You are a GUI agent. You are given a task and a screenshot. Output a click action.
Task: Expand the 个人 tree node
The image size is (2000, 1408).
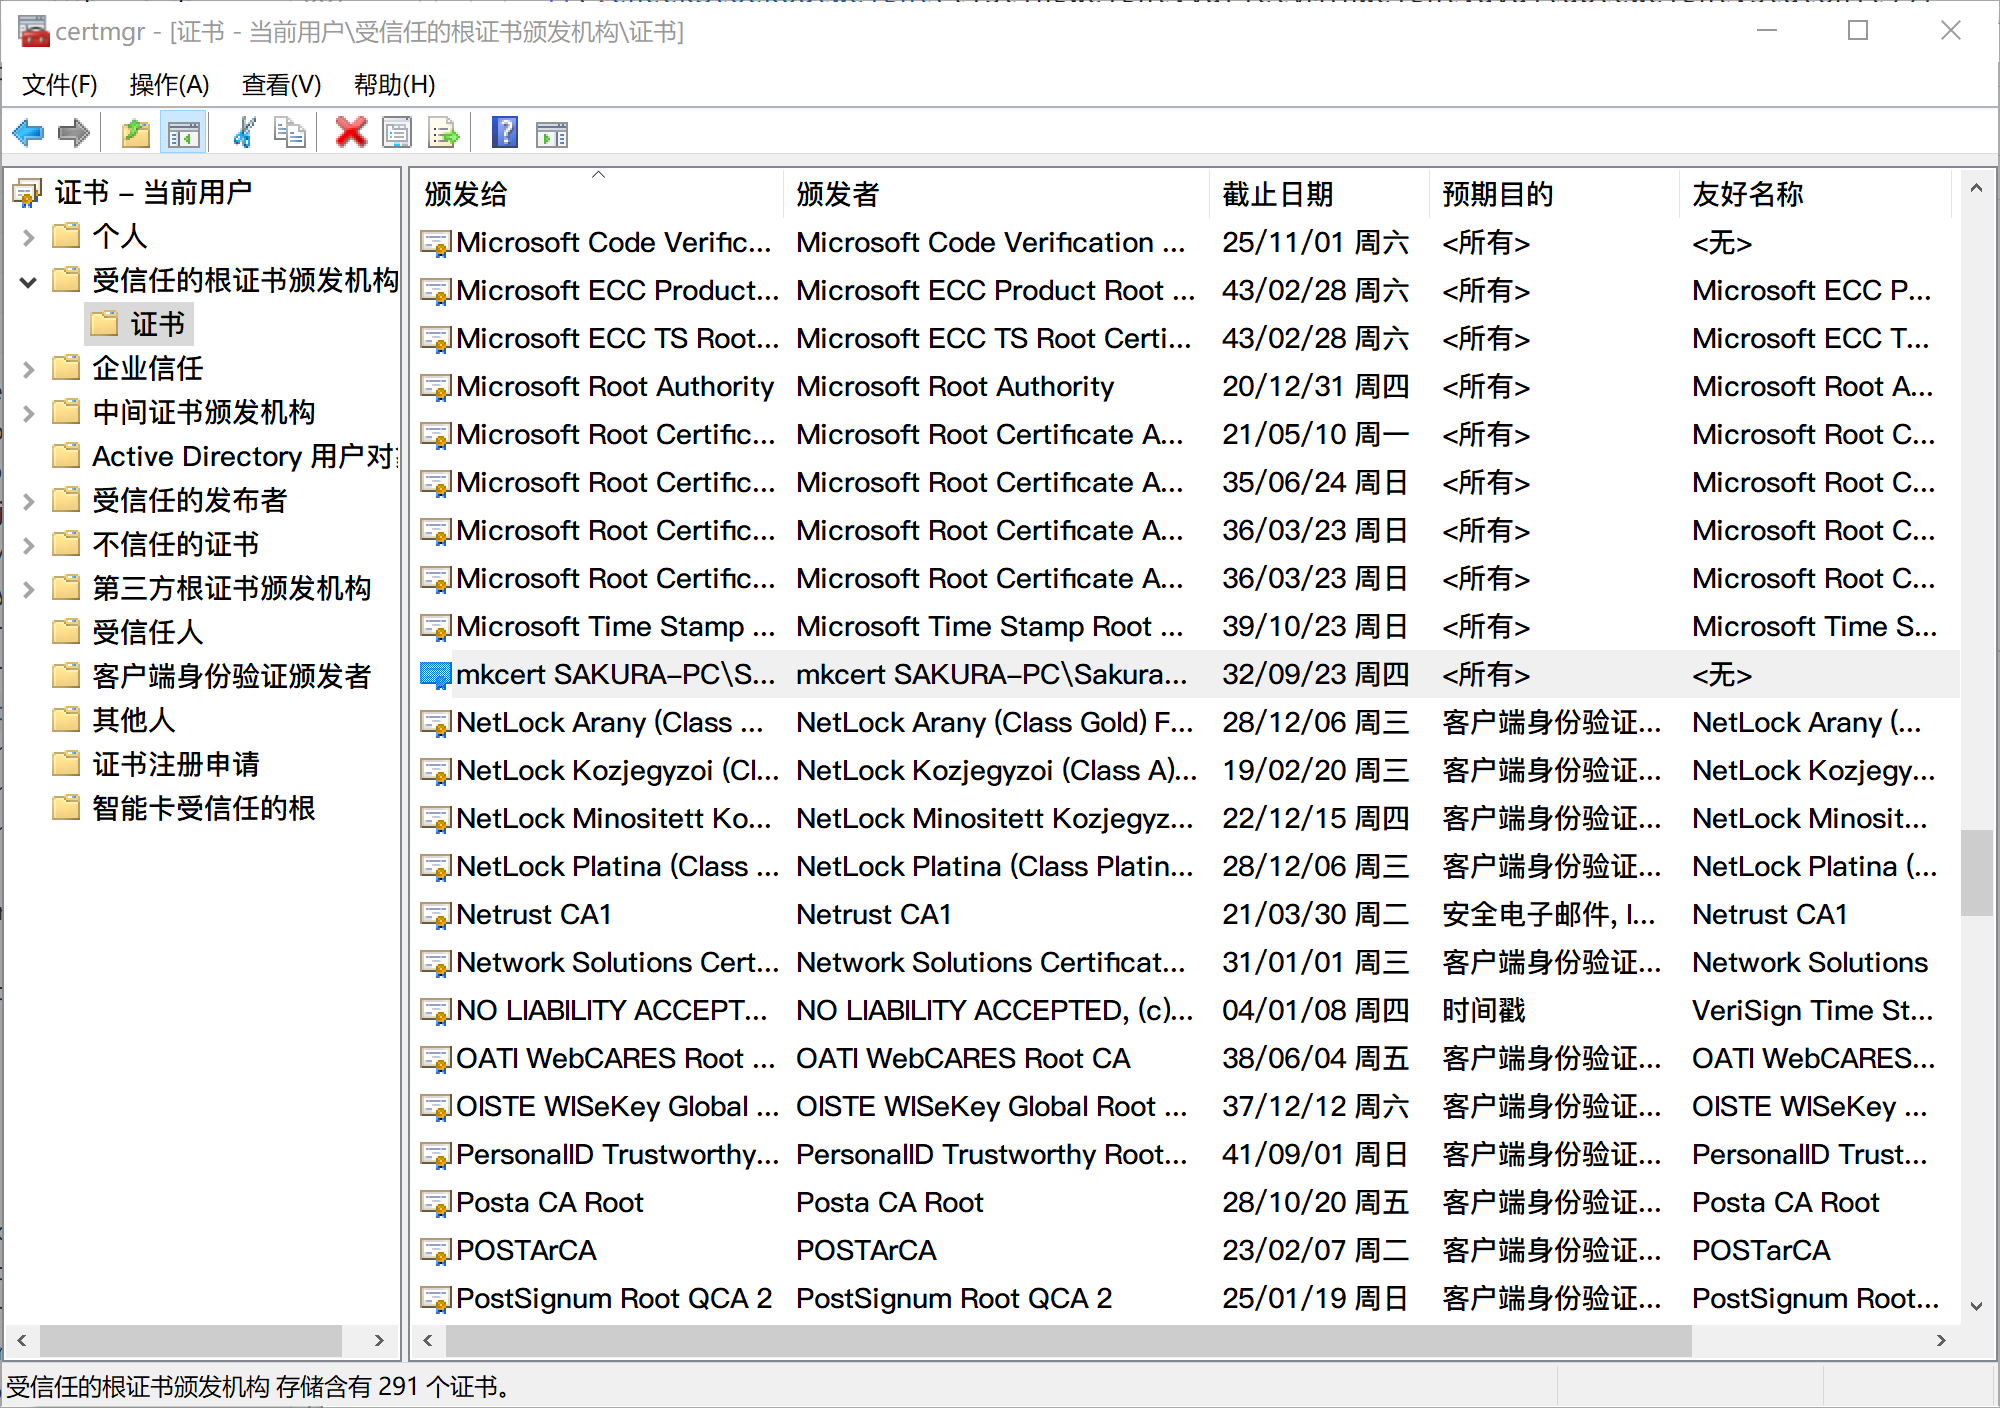[x=34, y=235]
